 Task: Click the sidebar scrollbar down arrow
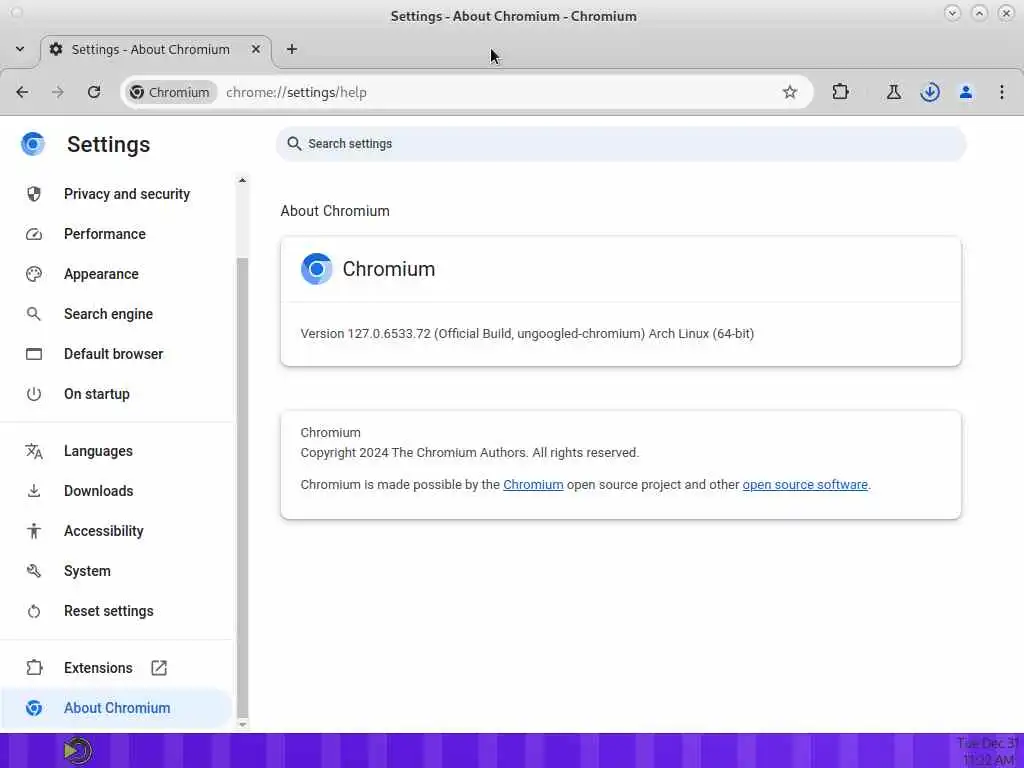[242, 724]
